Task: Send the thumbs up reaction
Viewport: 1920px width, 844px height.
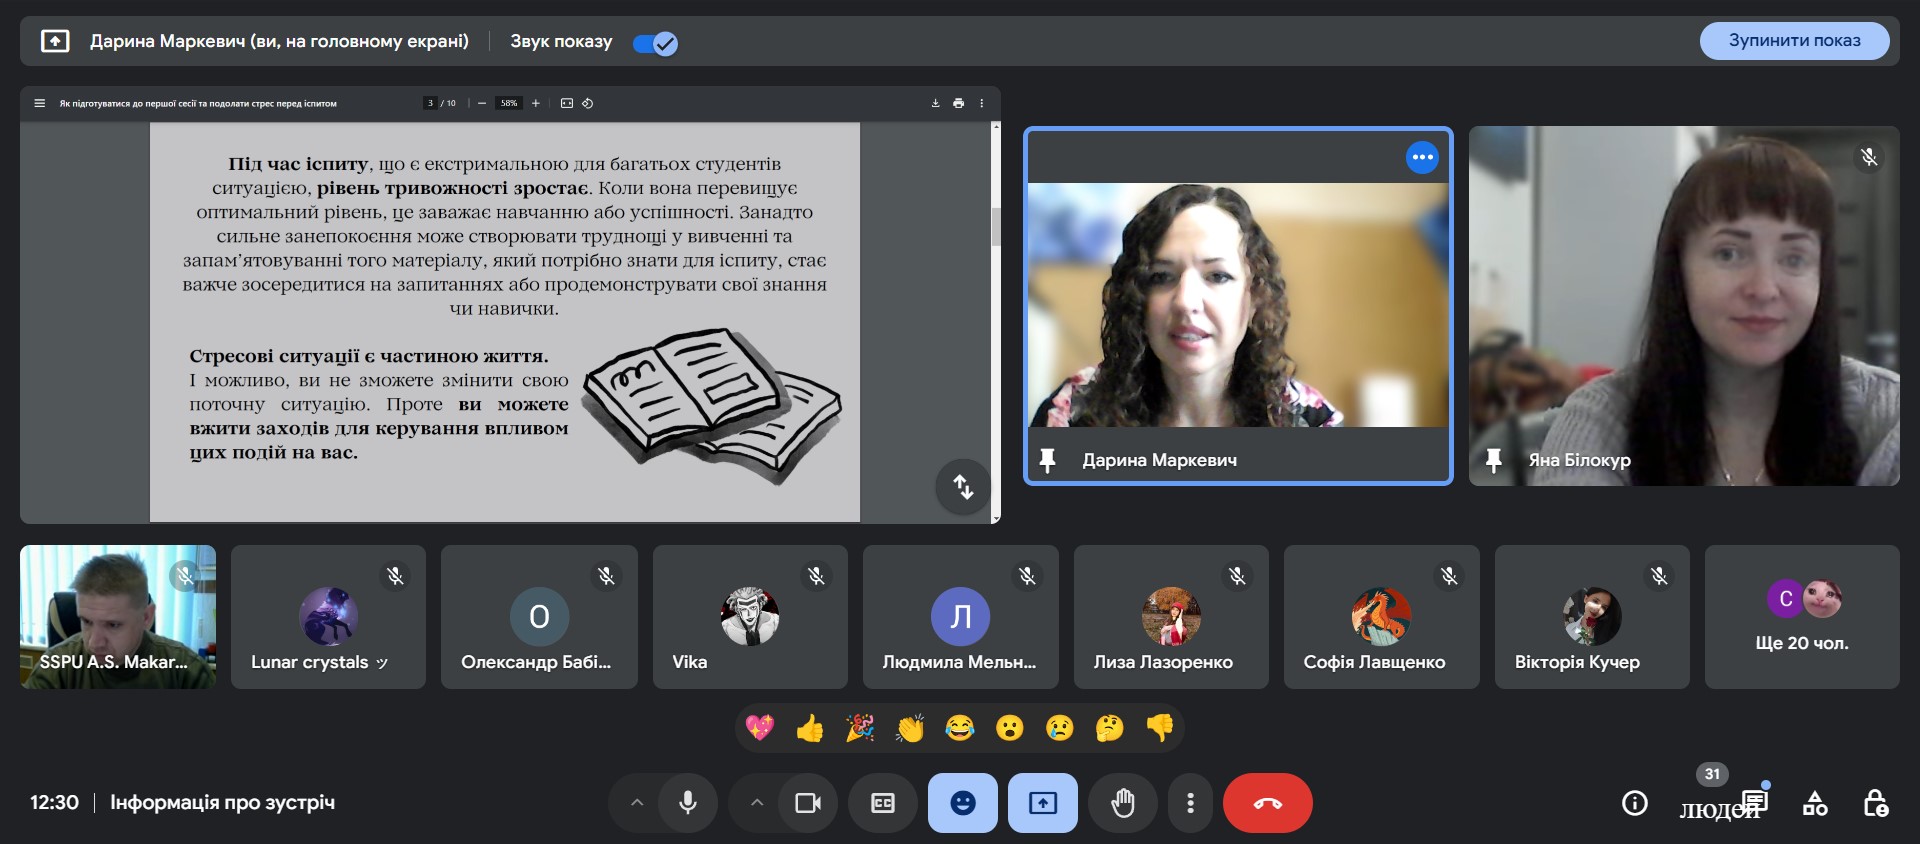Action: (810, 728)
